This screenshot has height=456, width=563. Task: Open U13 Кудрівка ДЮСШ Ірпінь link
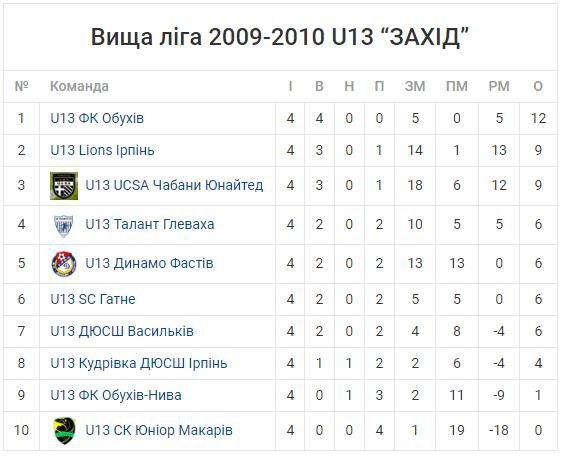(x=139, y=363)
